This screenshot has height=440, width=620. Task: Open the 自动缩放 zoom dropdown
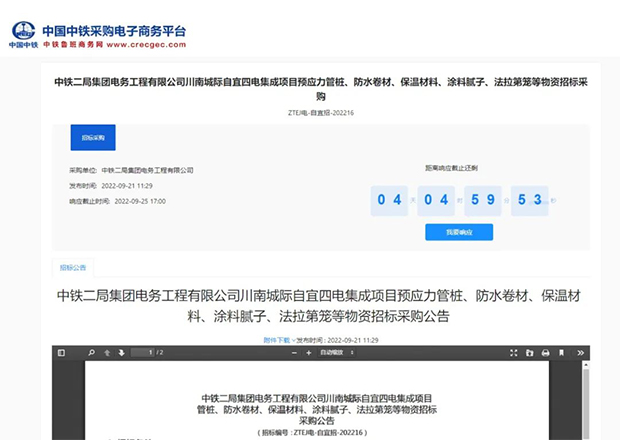click(336, 353)
